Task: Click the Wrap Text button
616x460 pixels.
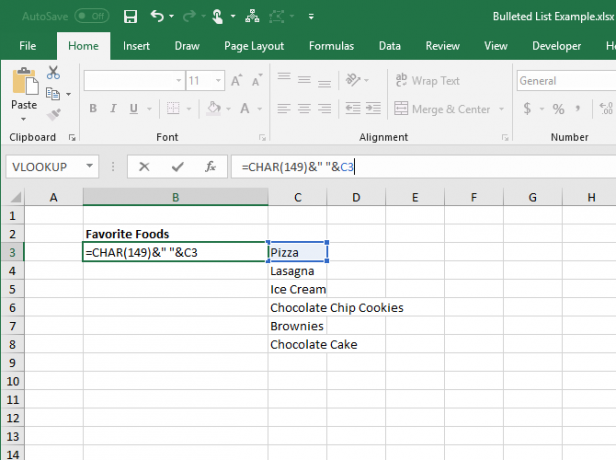Action: [427, 81]
